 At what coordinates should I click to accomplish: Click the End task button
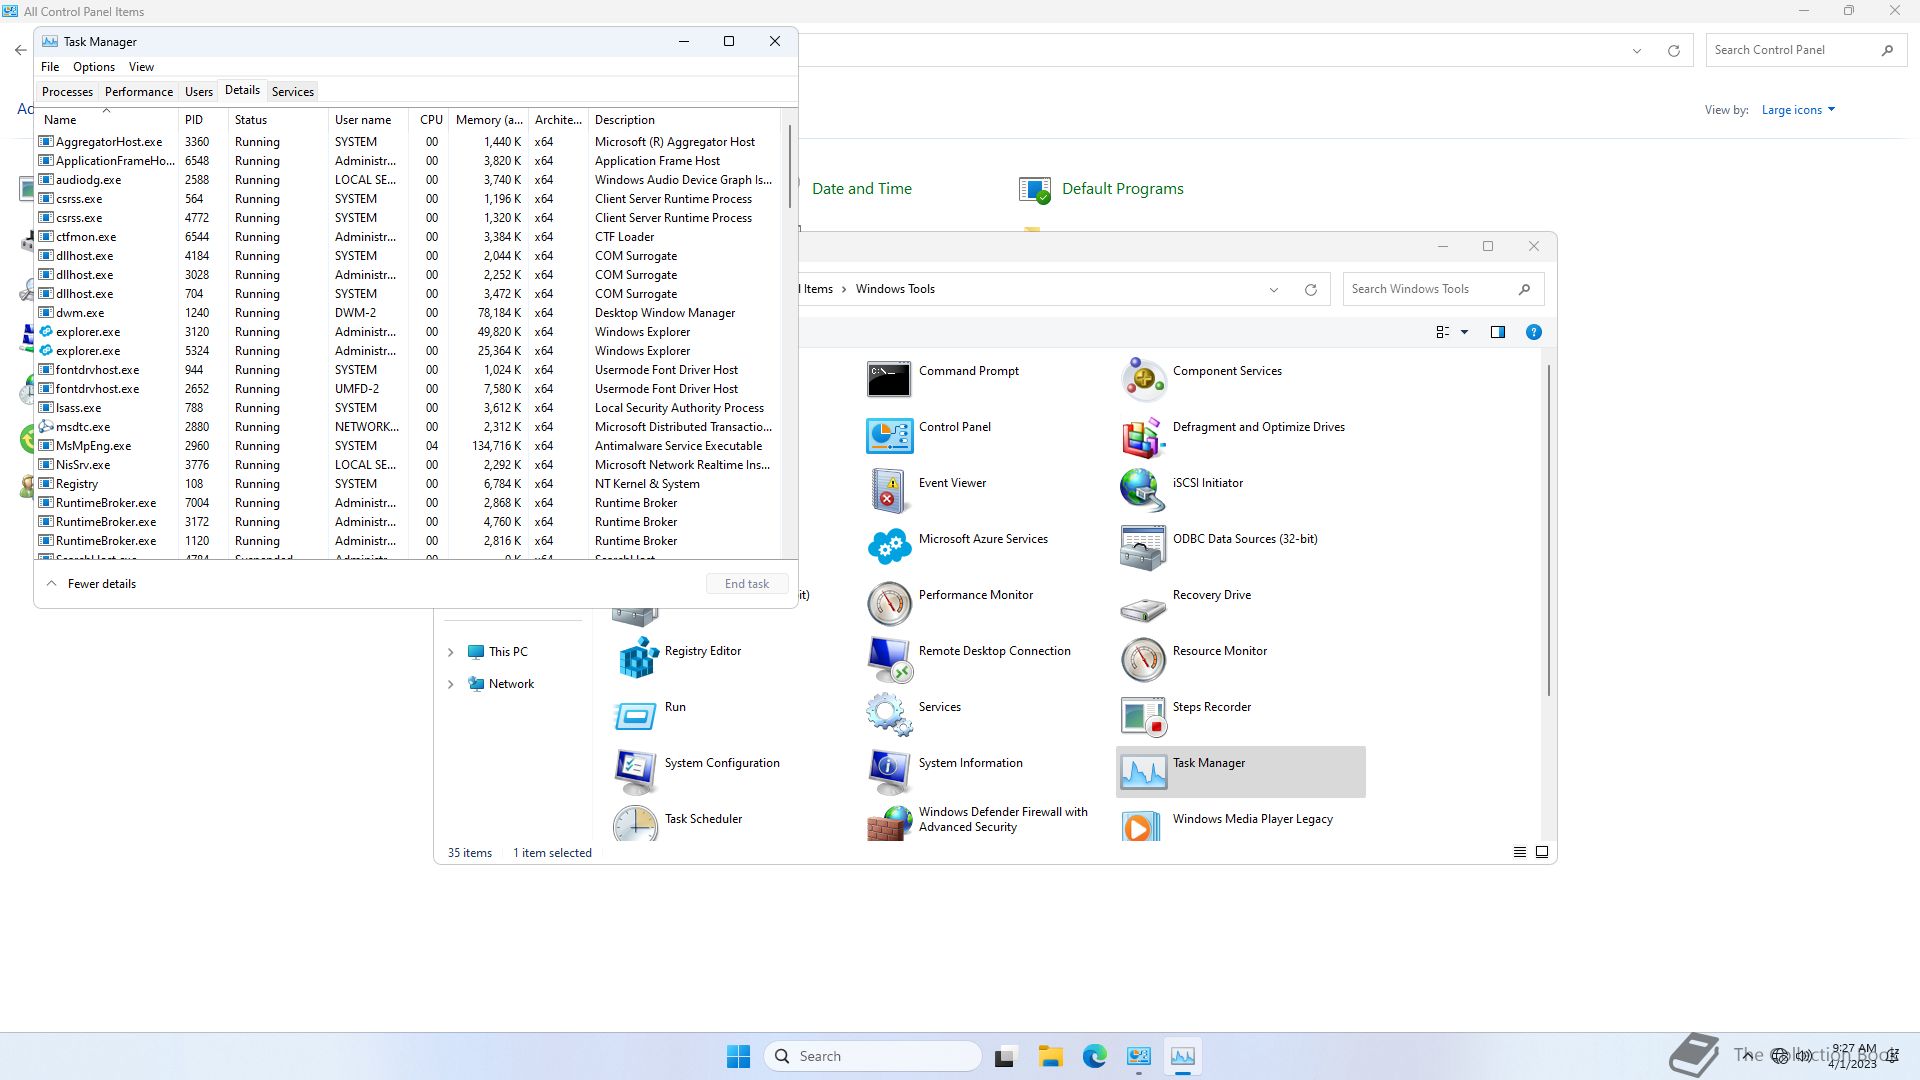coord(747,584)
